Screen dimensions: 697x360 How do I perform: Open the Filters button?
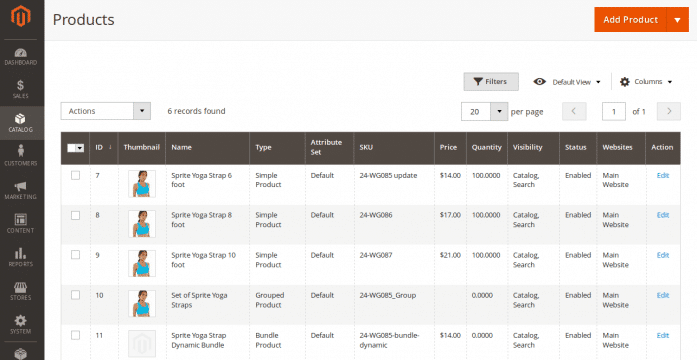491,82
